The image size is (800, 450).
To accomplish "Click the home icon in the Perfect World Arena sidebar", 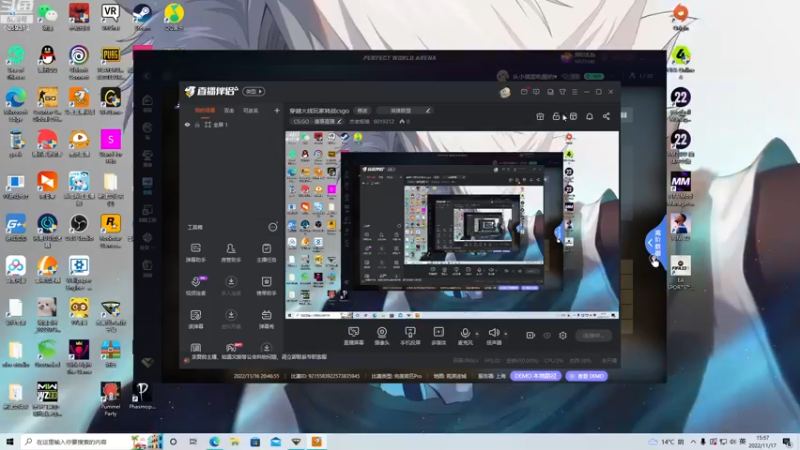I will coord(147,101).
